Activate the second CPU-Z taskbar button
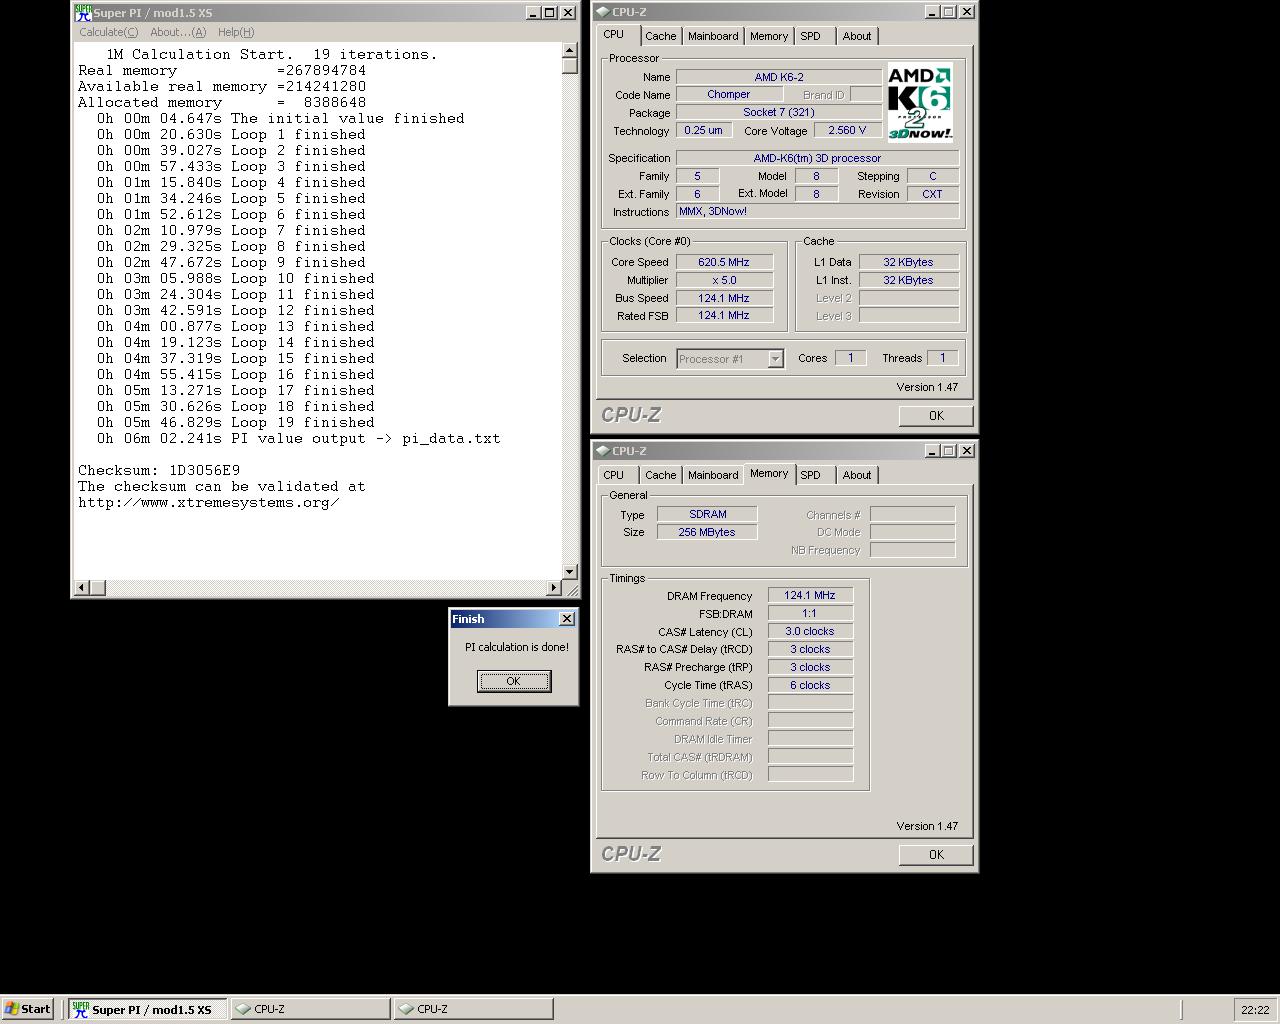Image resolution: width=1280 pixels, height=1024 pixels. 473,1009
